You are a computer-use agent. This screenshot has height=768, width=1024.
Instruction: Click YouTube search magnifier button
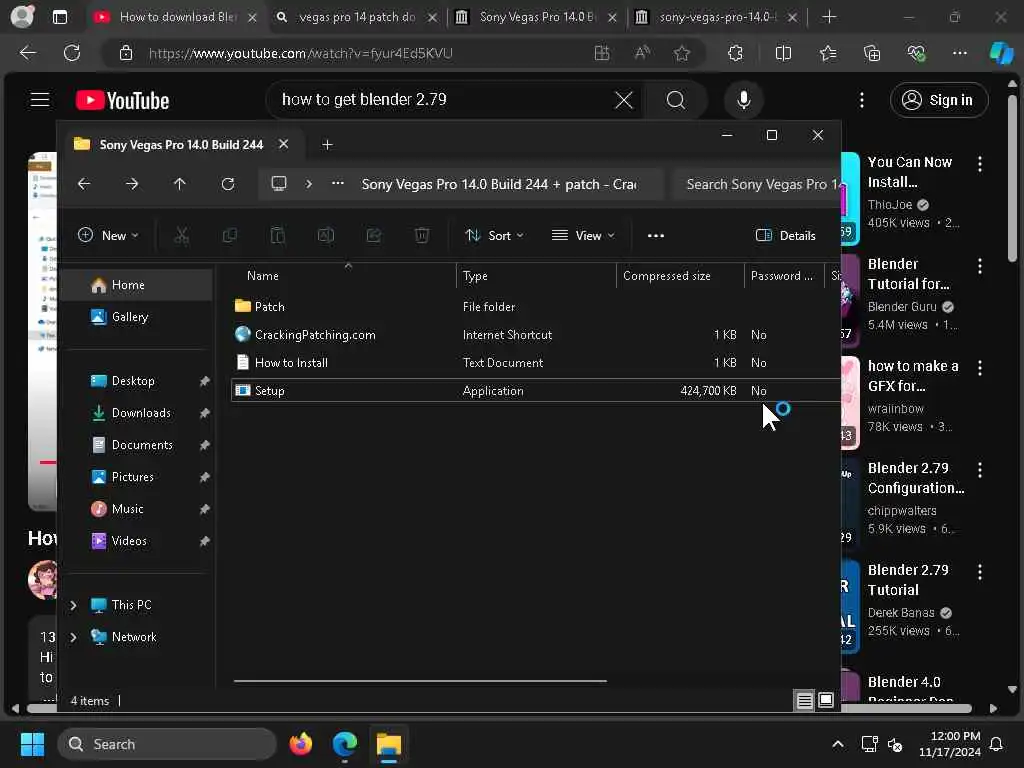coord(675,100)
